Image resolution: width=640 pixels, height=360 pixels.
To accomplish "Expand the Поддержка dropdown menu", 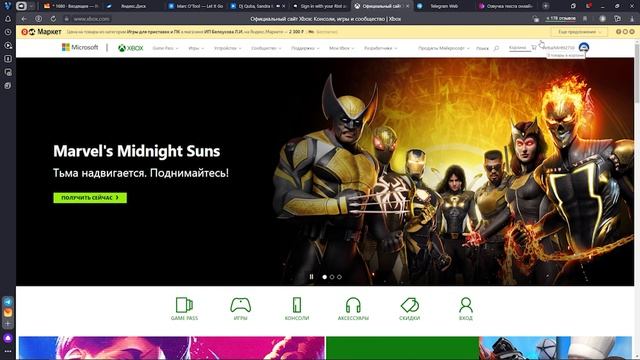I will 305,48.
